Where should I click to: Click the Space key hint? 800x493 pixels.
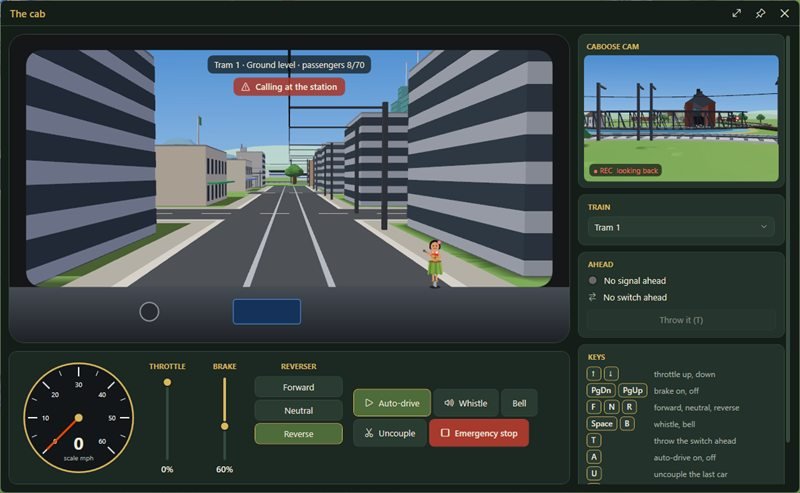602,424
